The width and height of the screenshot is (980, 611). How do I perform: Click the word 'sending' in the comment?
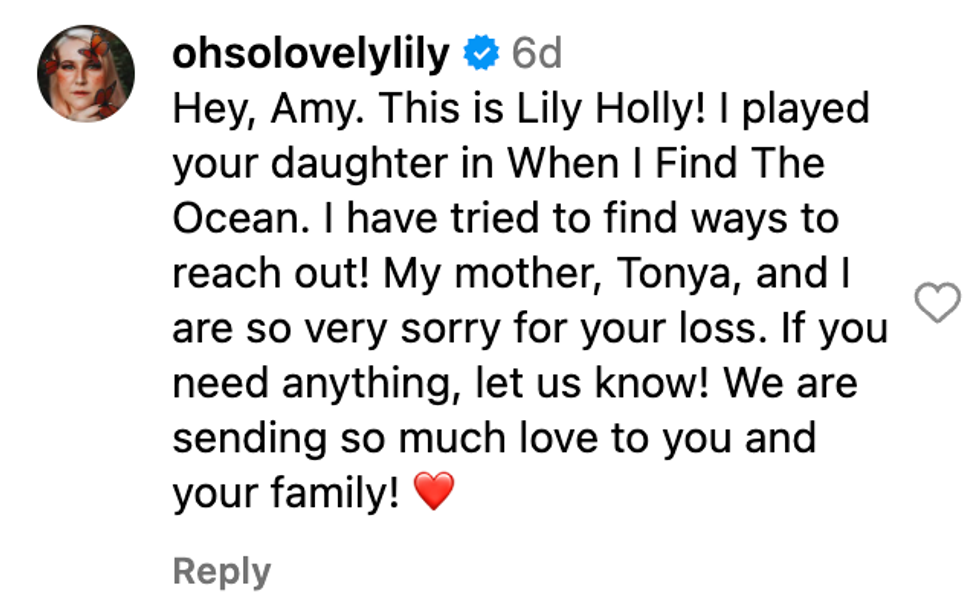[242, 439]
